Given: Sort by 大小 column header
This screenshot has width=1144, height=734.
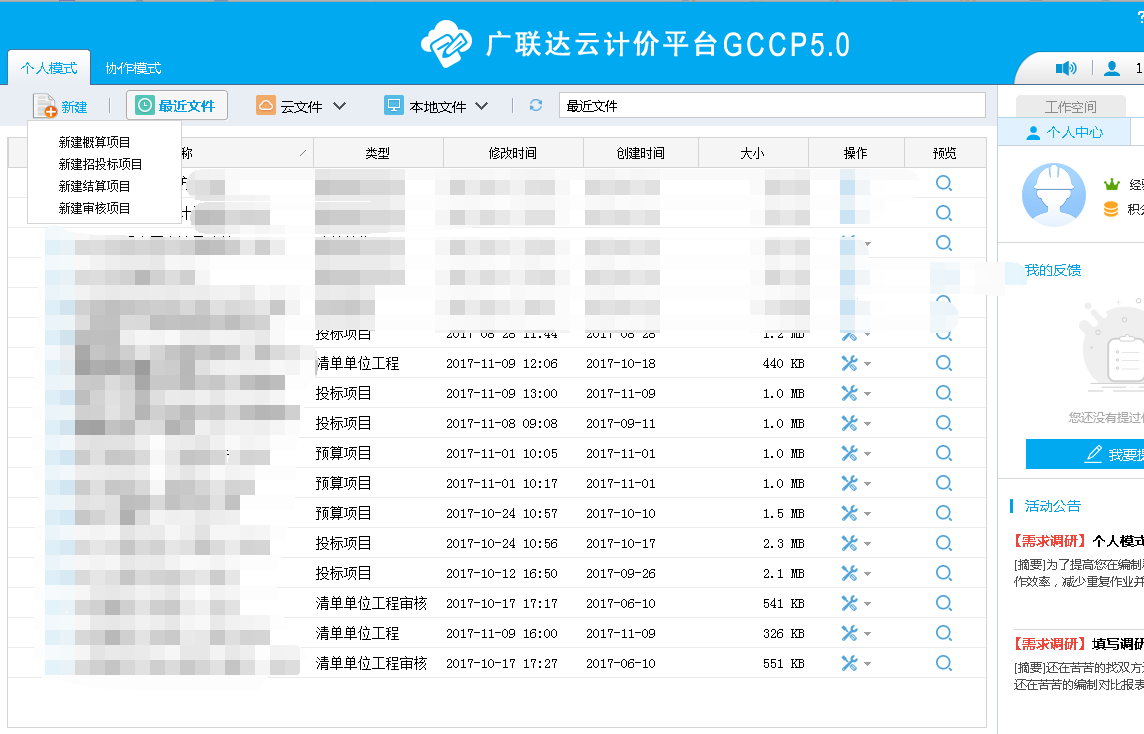Looking at the screenshot, I should click(753, 153).
